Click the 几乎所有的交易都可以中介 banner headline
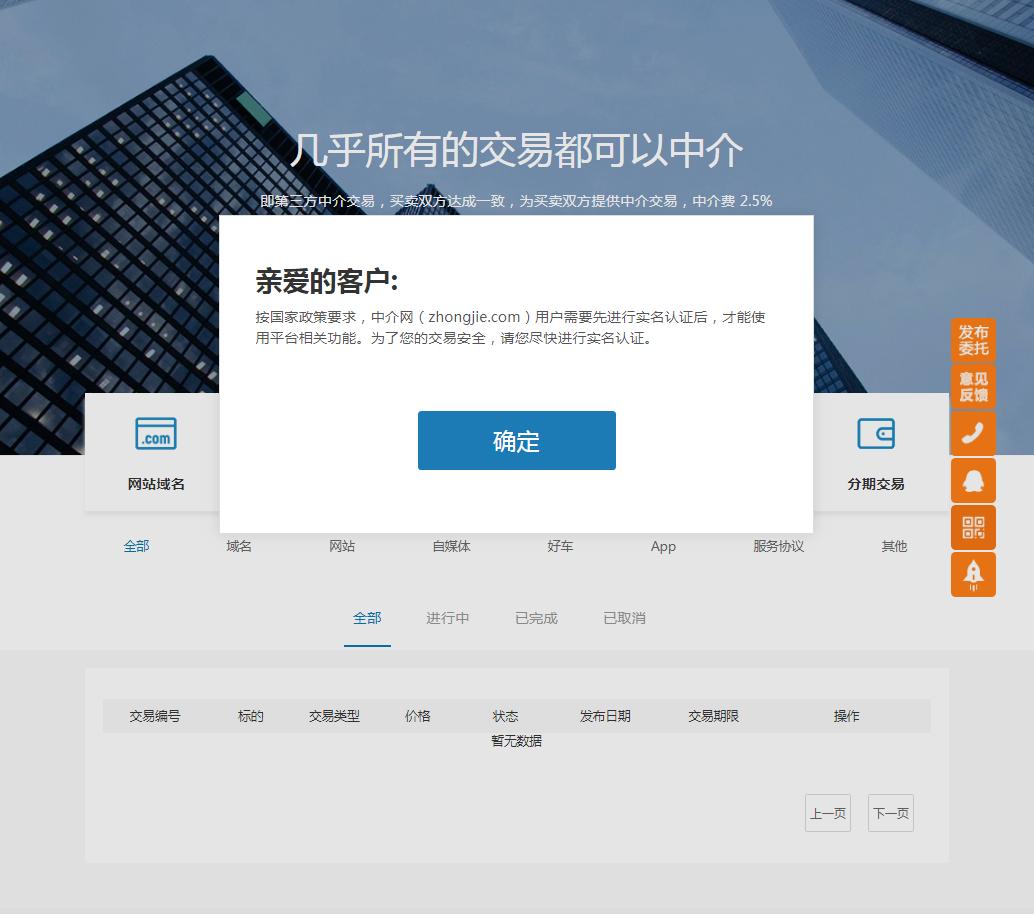1034x914 pixels. click(x=516, y=150)
